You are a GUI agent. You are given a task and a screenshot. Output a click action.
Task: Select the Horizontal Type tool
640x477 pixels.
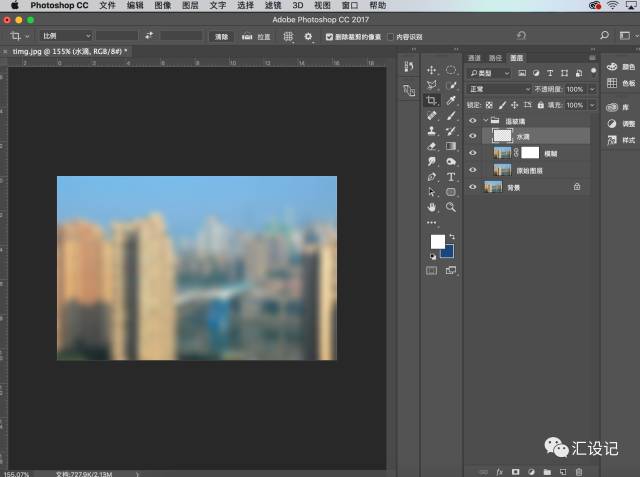[451, 176]
